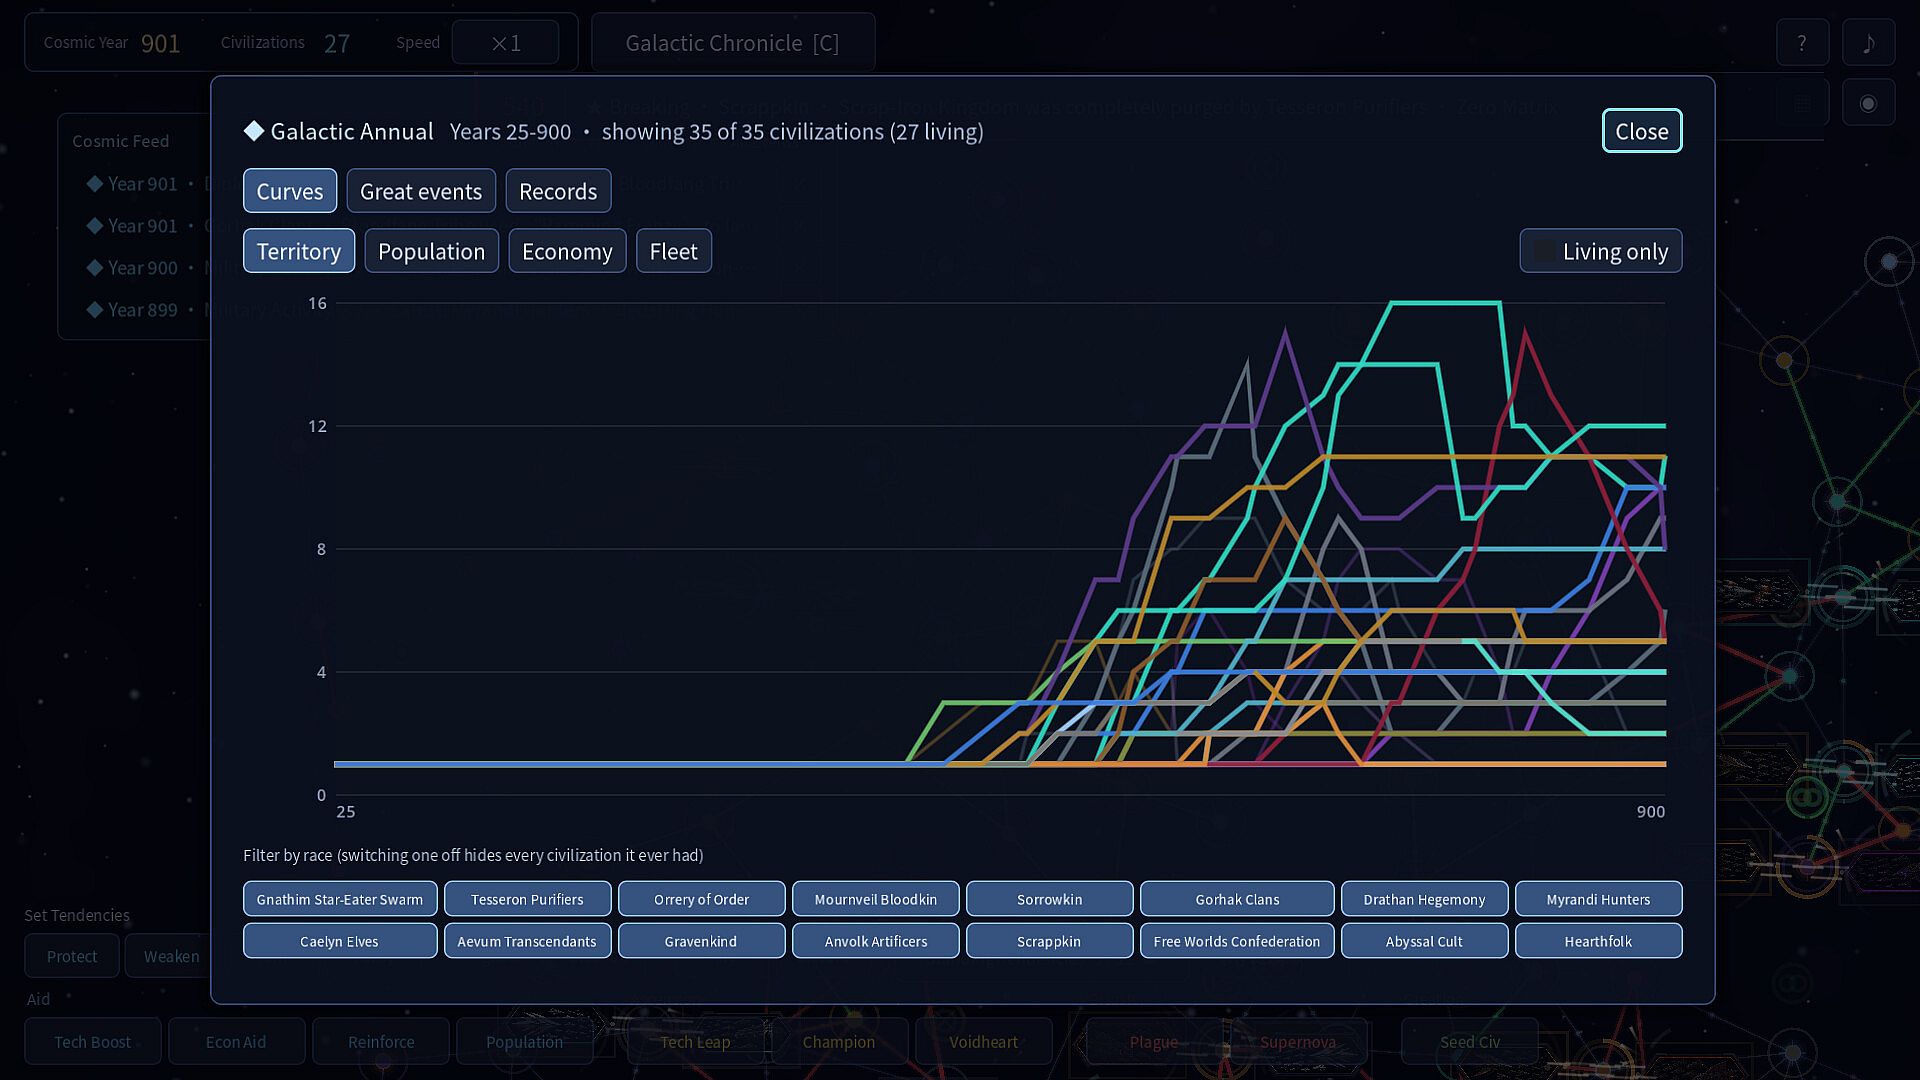Select the Population curve metric
The height and width of the screenshot is (1080, 1920).
click(x=431, y=251)
